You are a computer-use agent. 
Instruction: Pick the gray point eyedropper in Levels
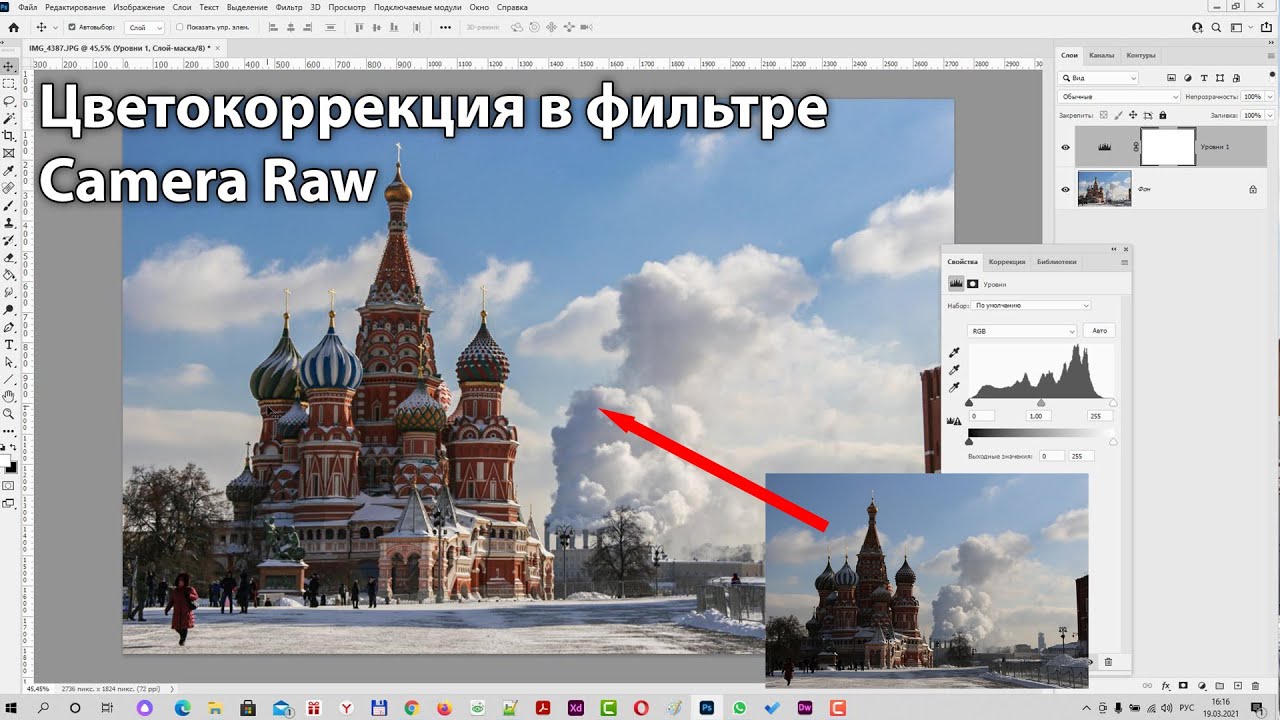(954, 370)
